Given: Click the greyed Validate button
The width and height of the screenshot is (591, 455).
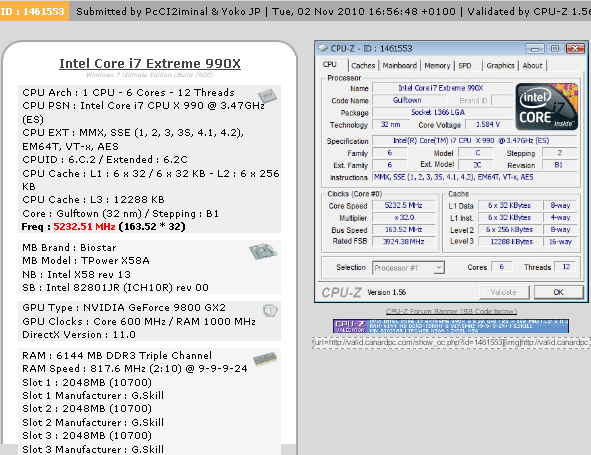Looking at the screenshot, I should [504, 292].
